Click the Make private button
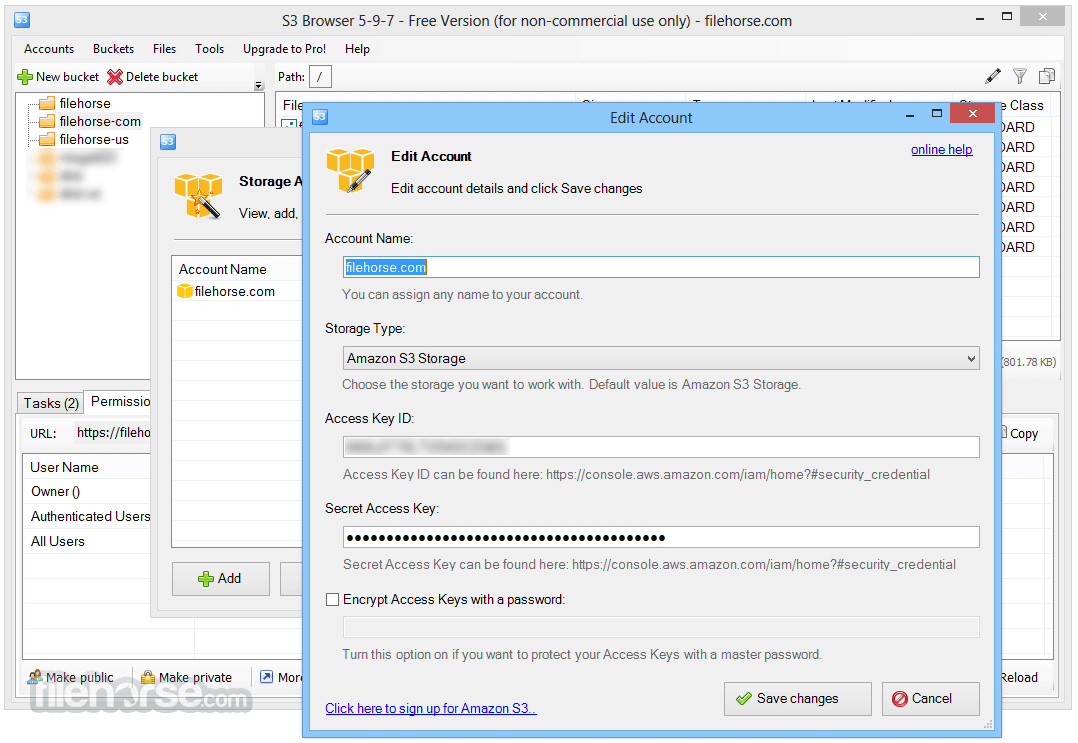The image size is (1078, 743). pos(186,678)
